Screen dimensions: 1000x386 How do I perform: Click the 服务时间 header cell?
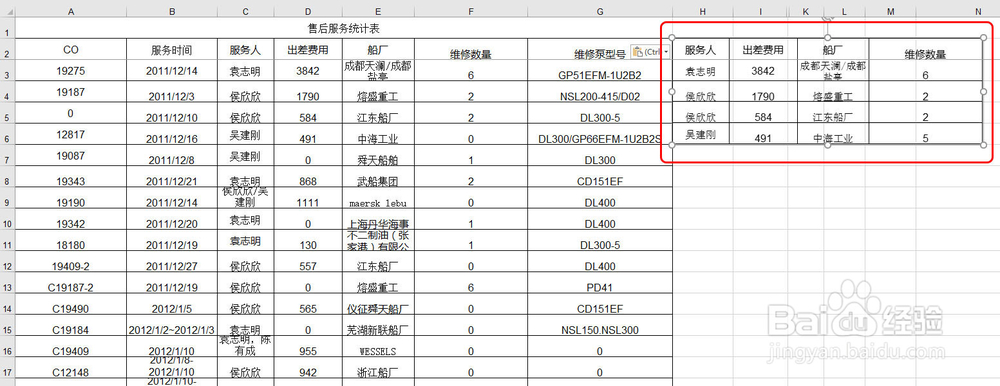172,49
